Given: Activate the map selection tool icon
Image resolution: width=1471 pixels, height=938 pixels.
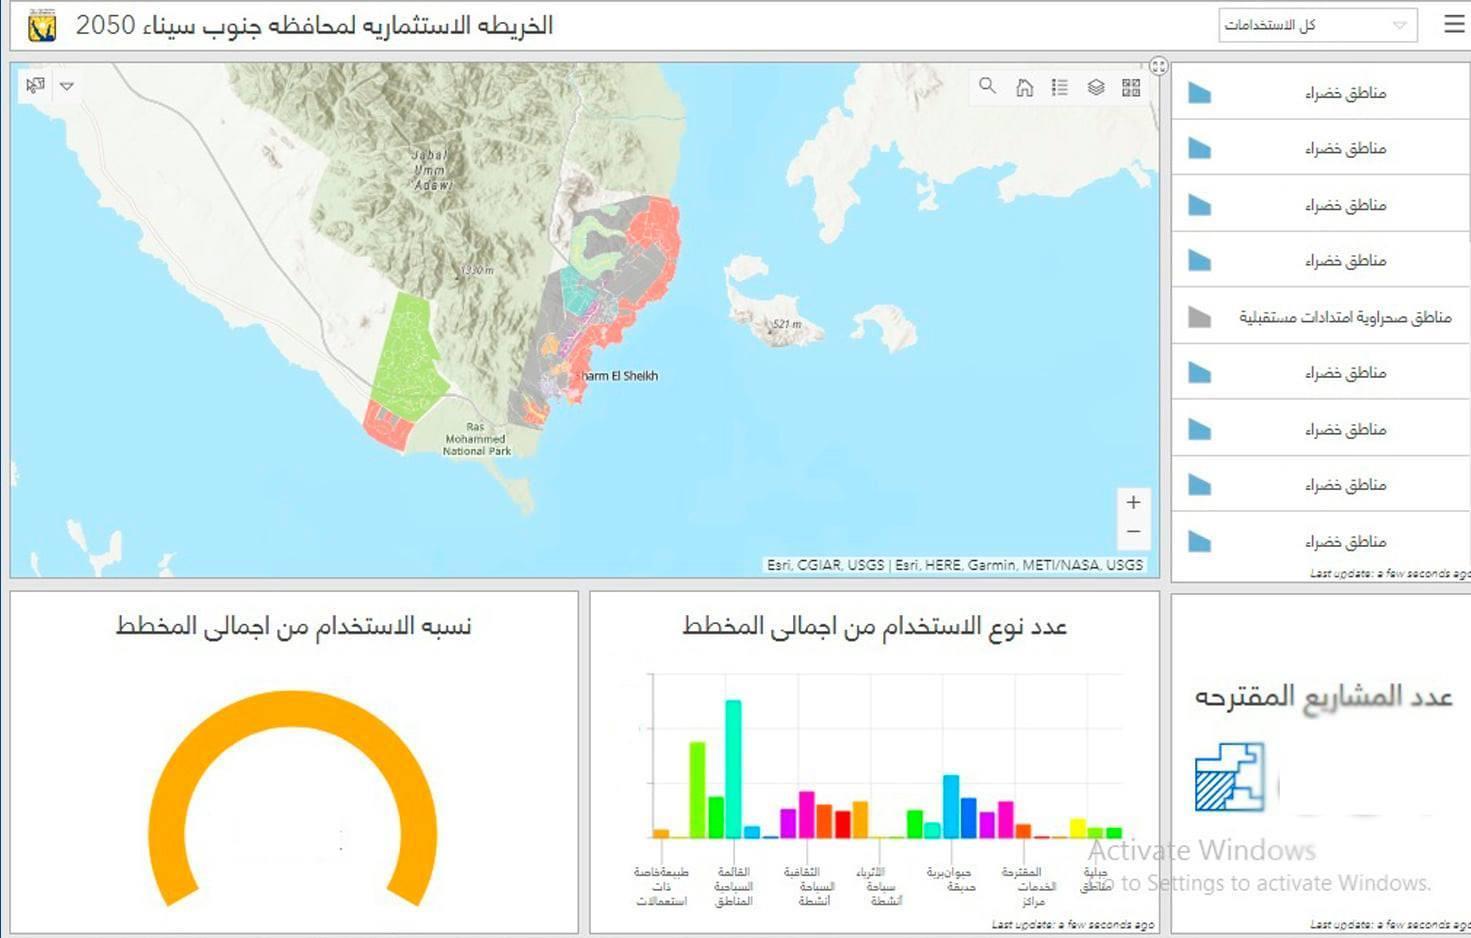Looking at the screenshot, I should [35, 86].
